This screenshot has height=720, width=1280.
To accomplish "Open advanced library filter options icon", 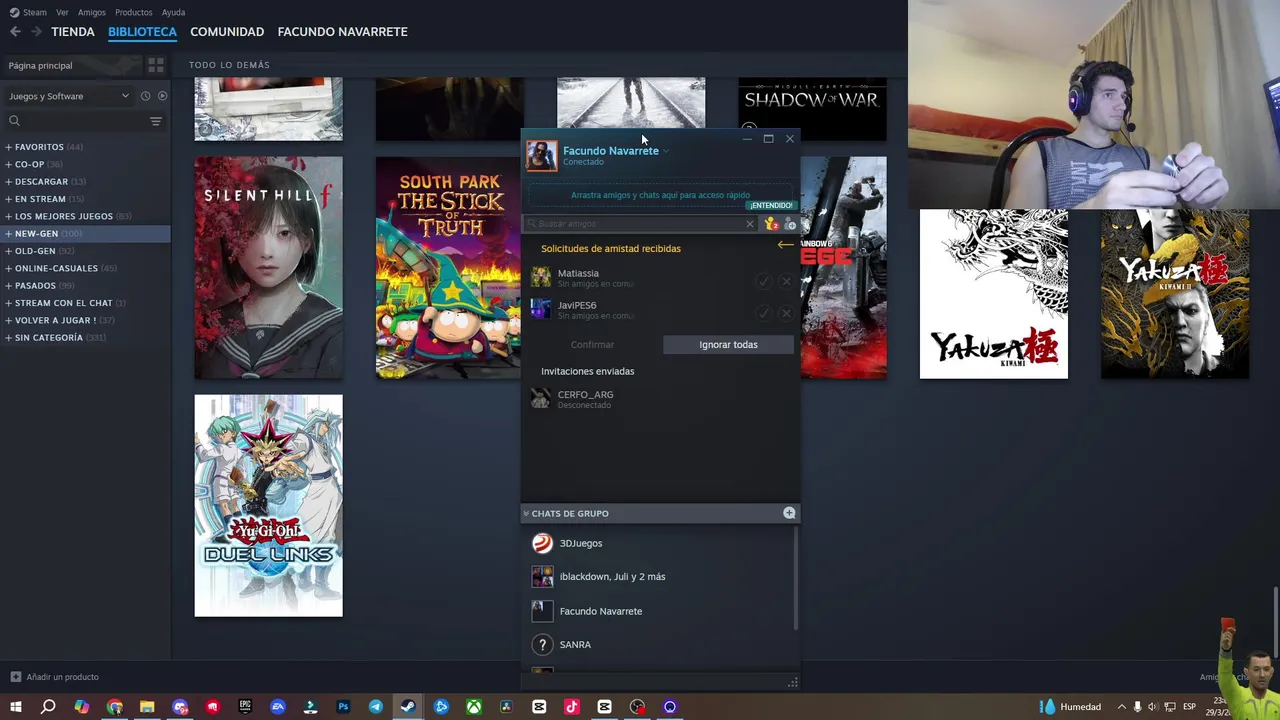I will pyautogui.click(x=156, y=121).
